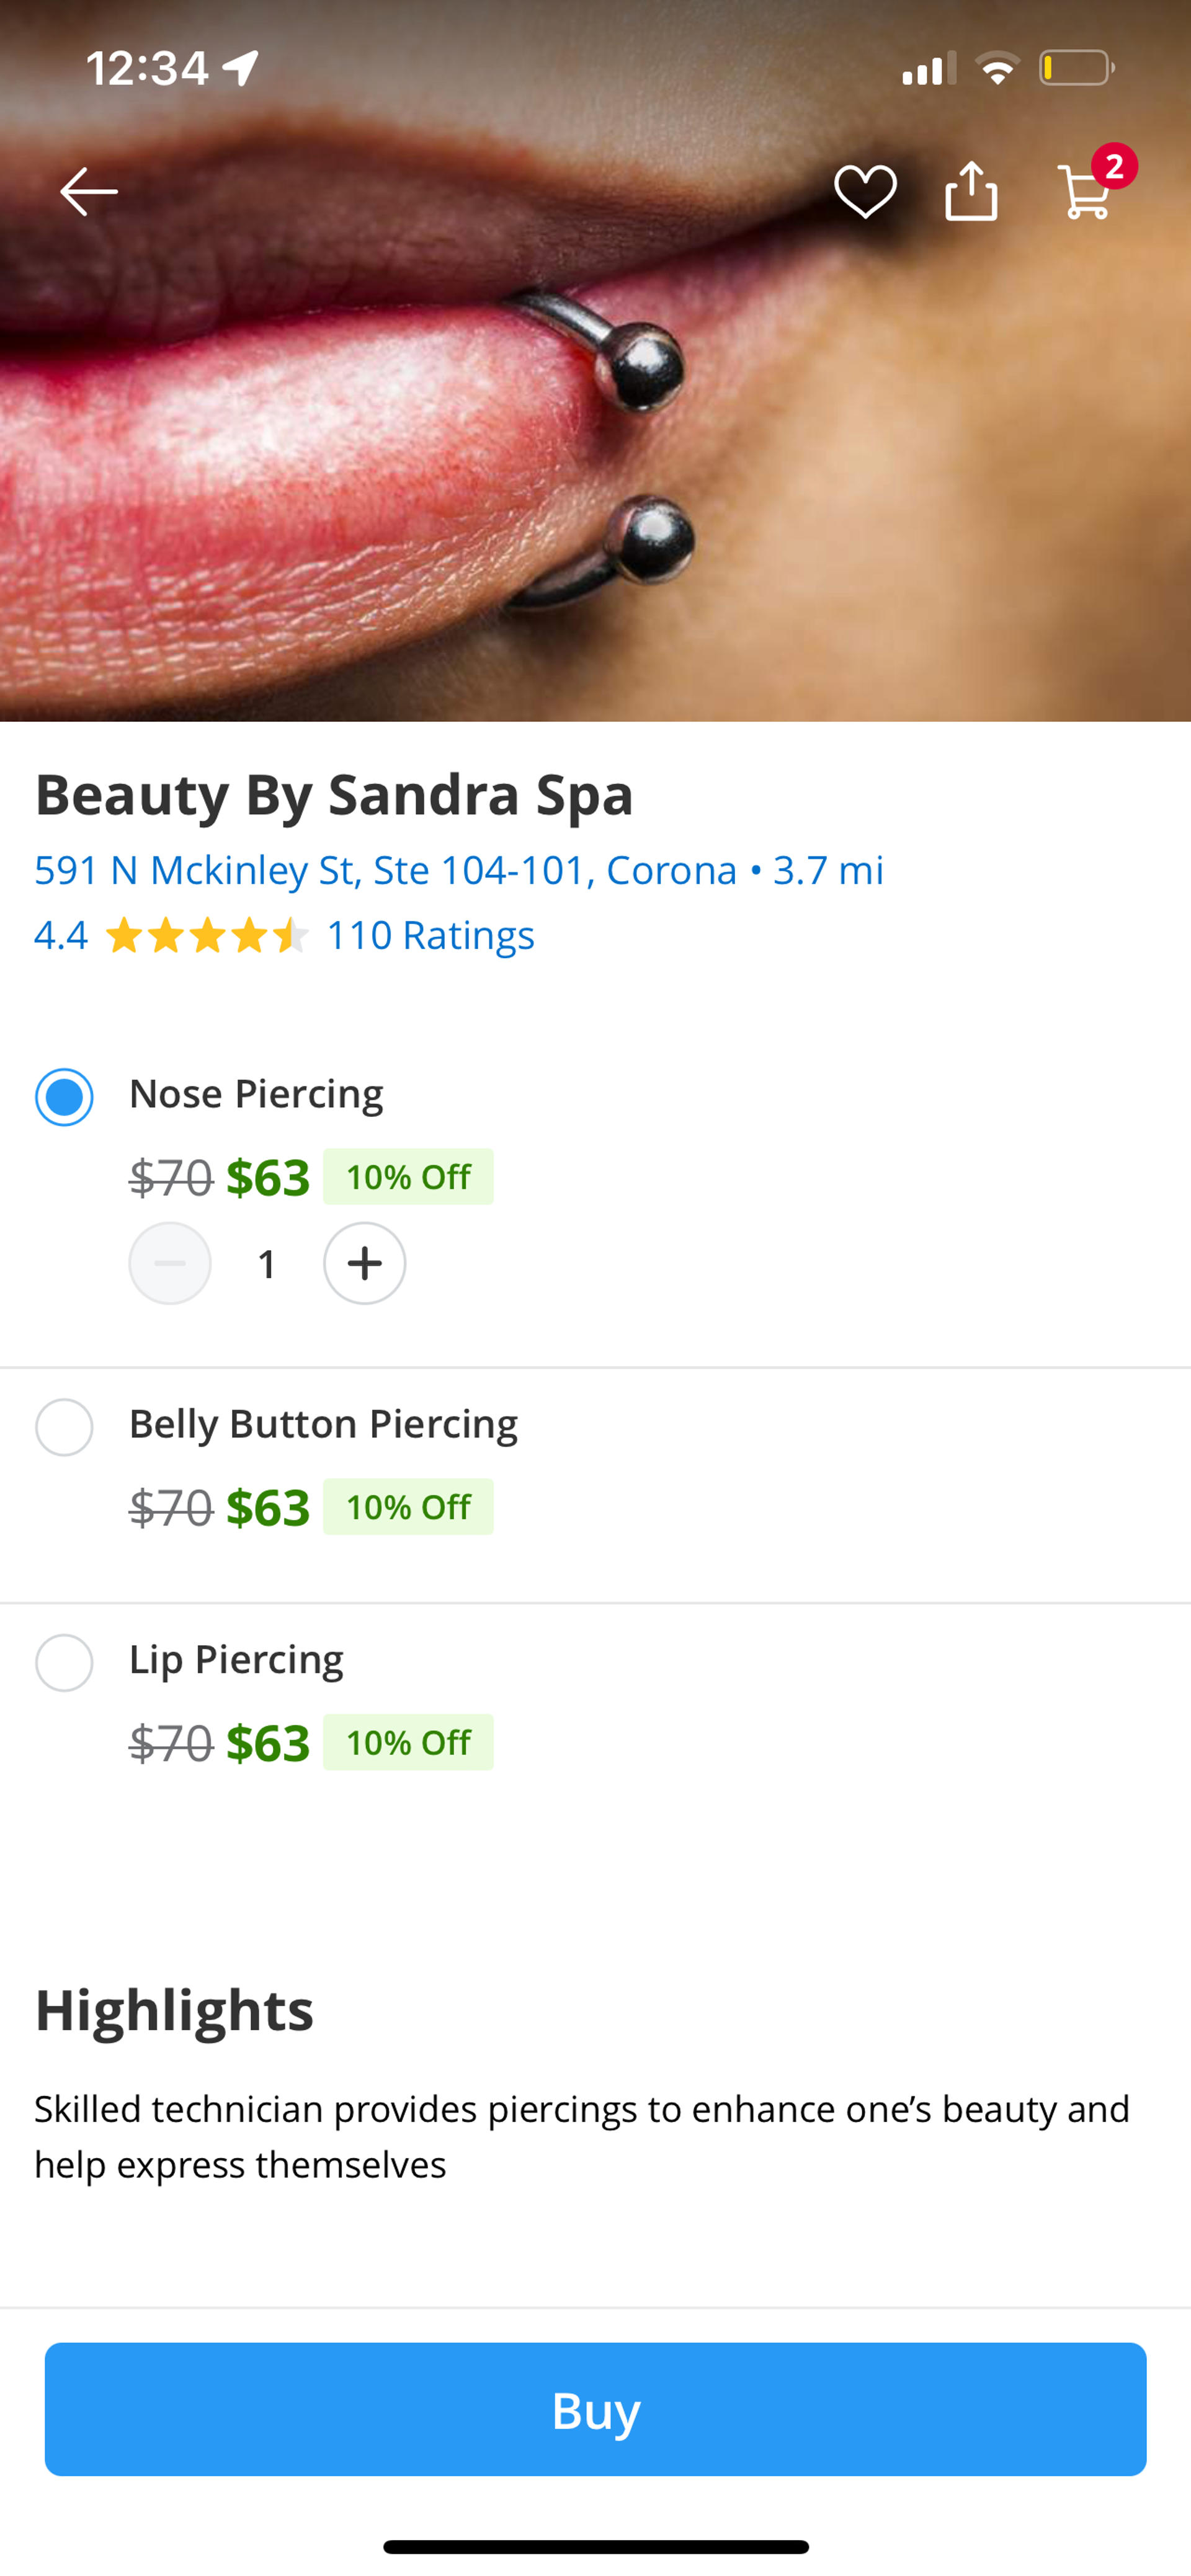Tap the Lip Piercing $63 price
The height and width of the screenshot is (2576, 1191).
(268, 1743)
